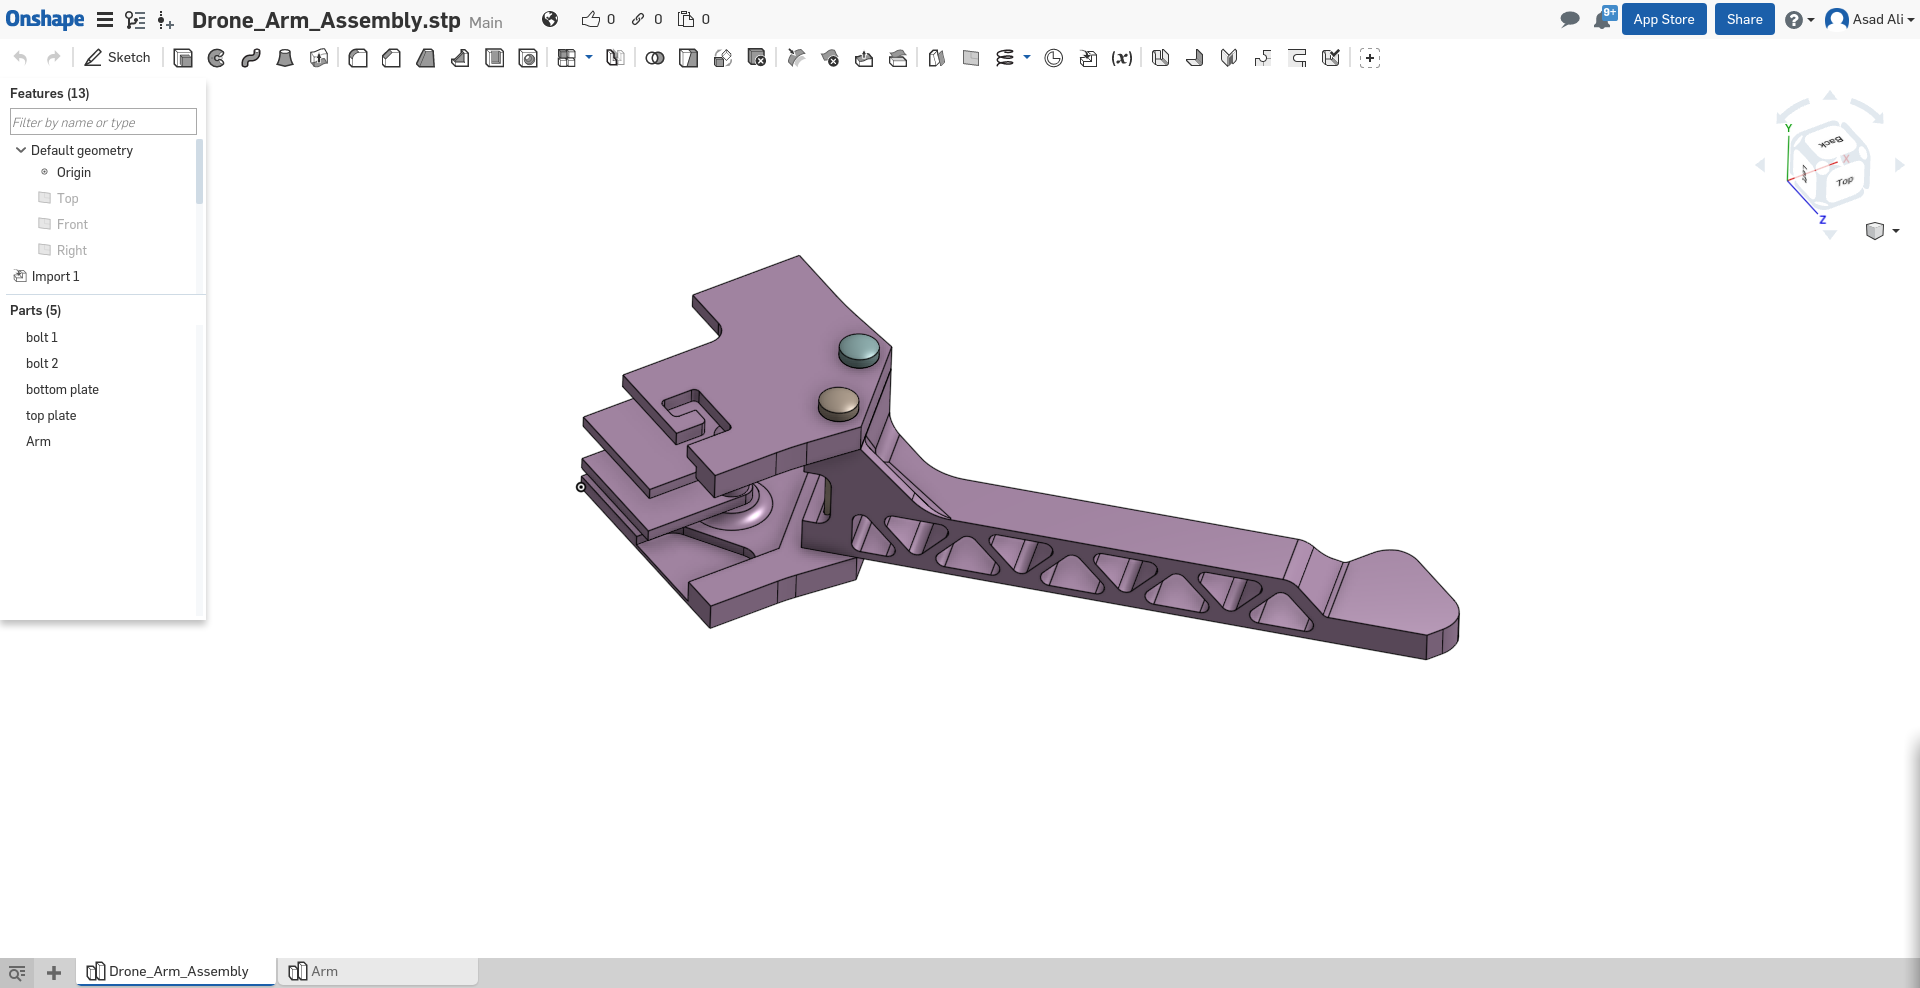Image resolution: width=1920 pixels, height=988 pixels.
Task: Open the view display options dropdown
Action: coord(1883,231)
